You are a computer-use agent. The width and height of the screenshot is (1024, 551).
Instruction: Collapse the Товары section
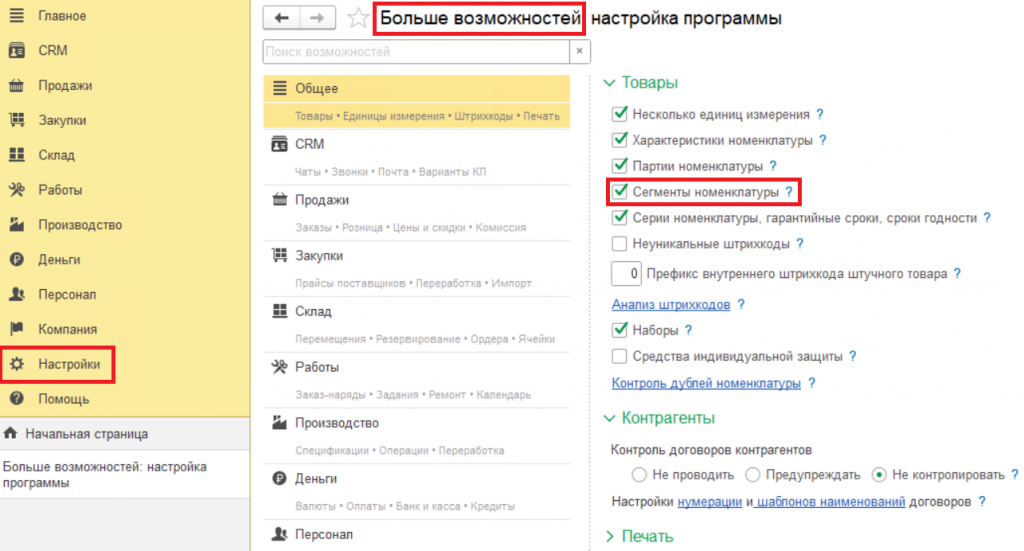[x=609, y=83]
